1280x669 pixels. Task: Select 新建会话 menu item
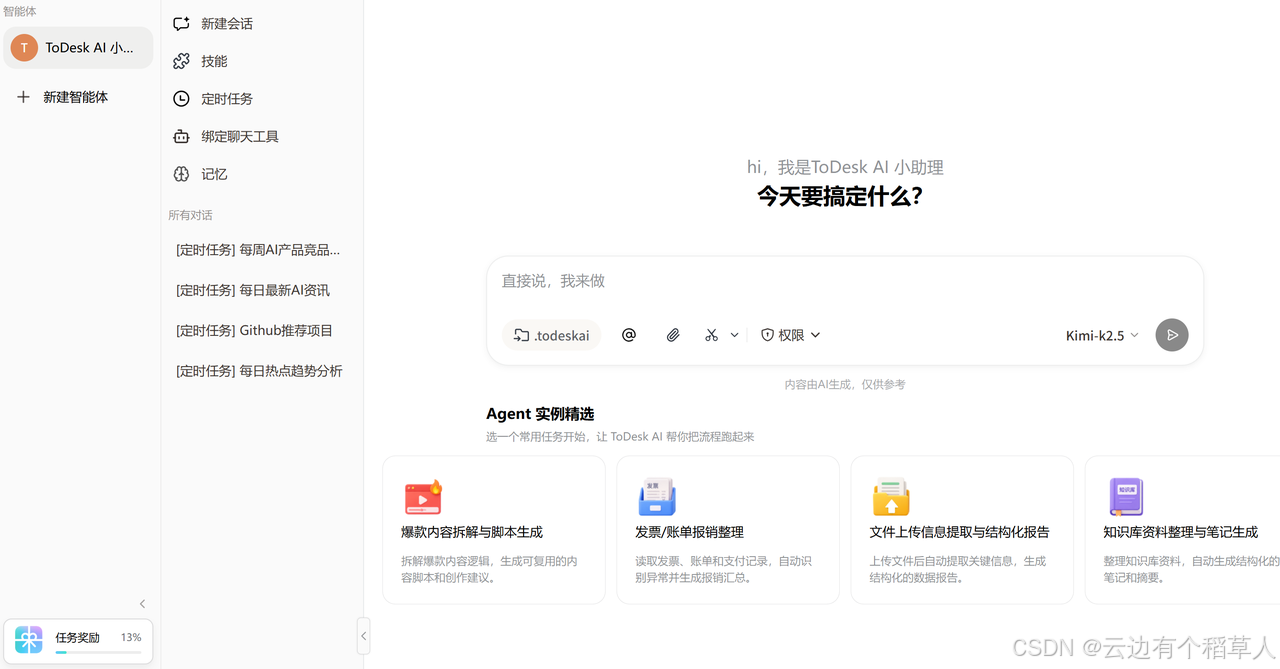click(262, 23)
